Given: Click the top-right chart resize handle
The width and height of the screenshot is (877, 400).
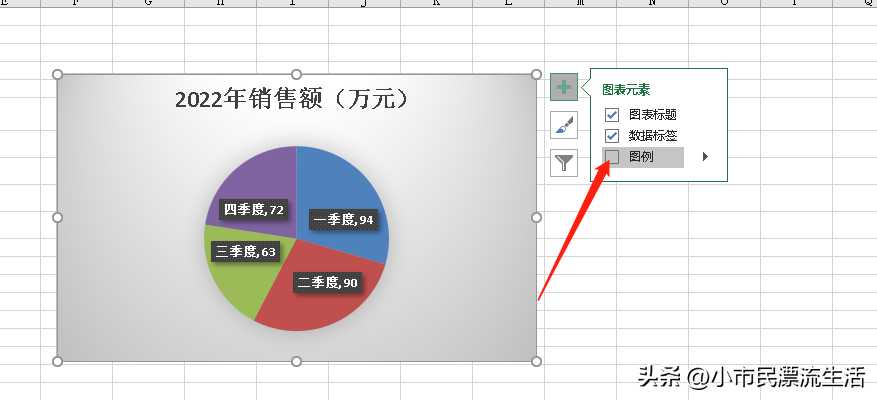Looking at the screenshot, I should click(x=536, y=74).
